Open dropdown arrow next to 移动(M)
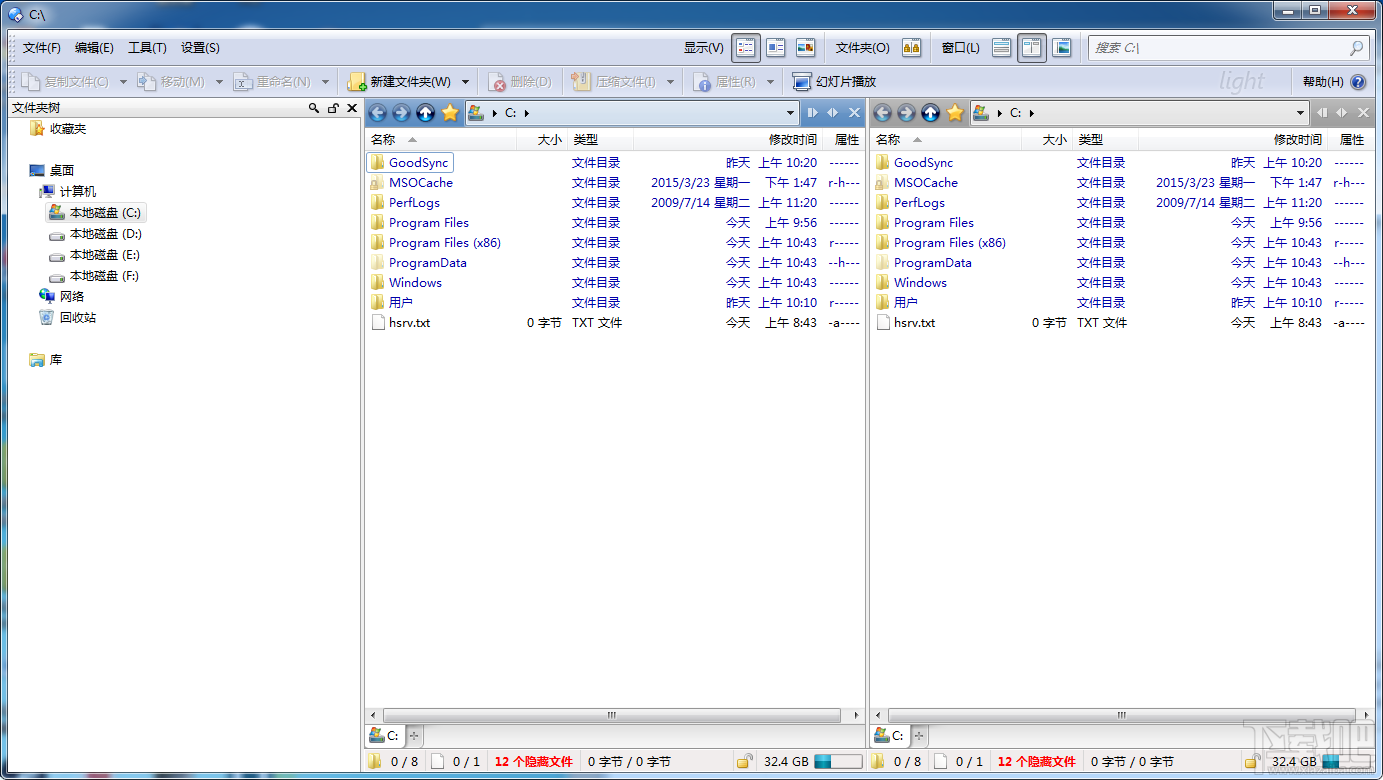 pos(219,82)
